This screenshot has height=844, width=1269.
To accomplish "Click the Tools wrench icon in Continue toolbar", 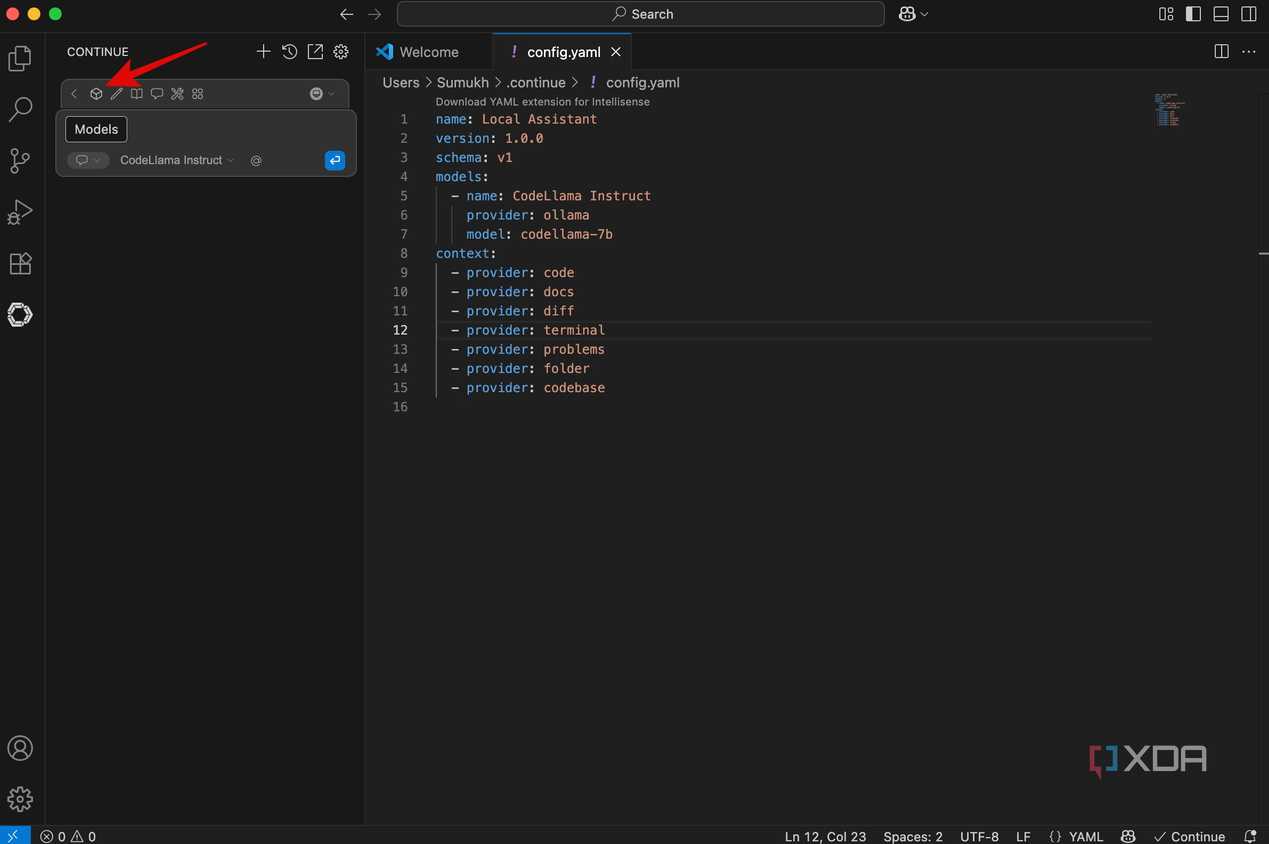I will (x=177, y=94).
